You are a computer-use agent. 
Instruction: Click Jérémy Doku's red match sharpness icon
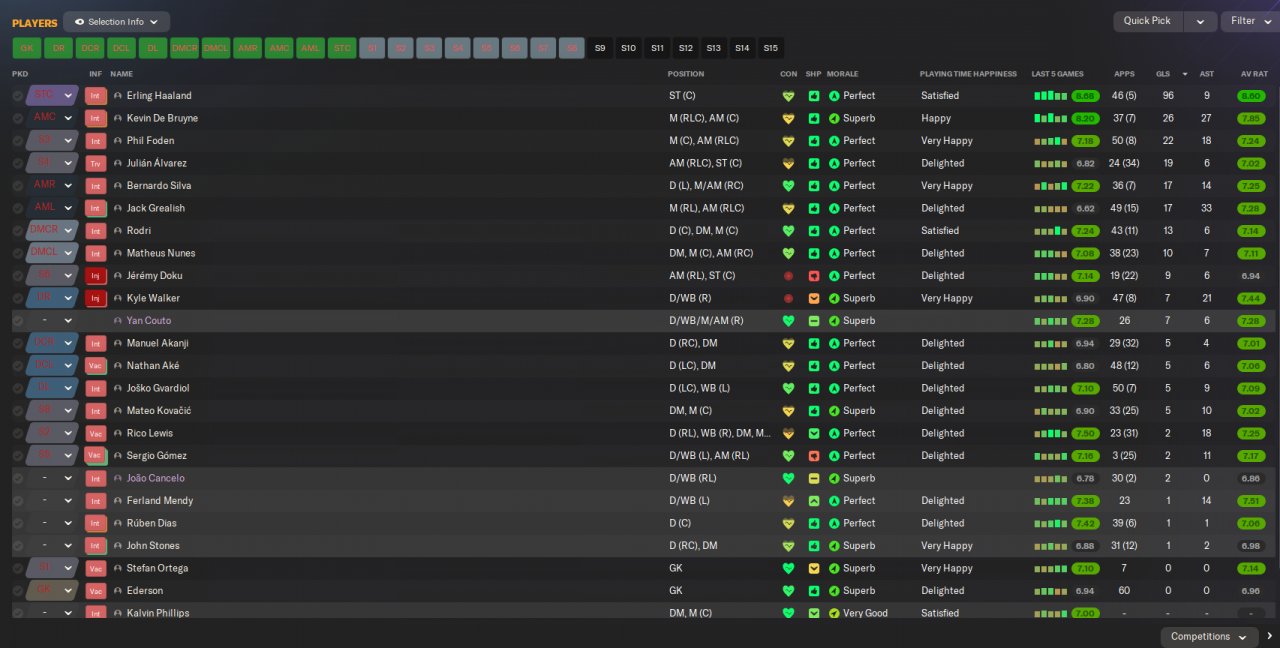coord(814,276)
